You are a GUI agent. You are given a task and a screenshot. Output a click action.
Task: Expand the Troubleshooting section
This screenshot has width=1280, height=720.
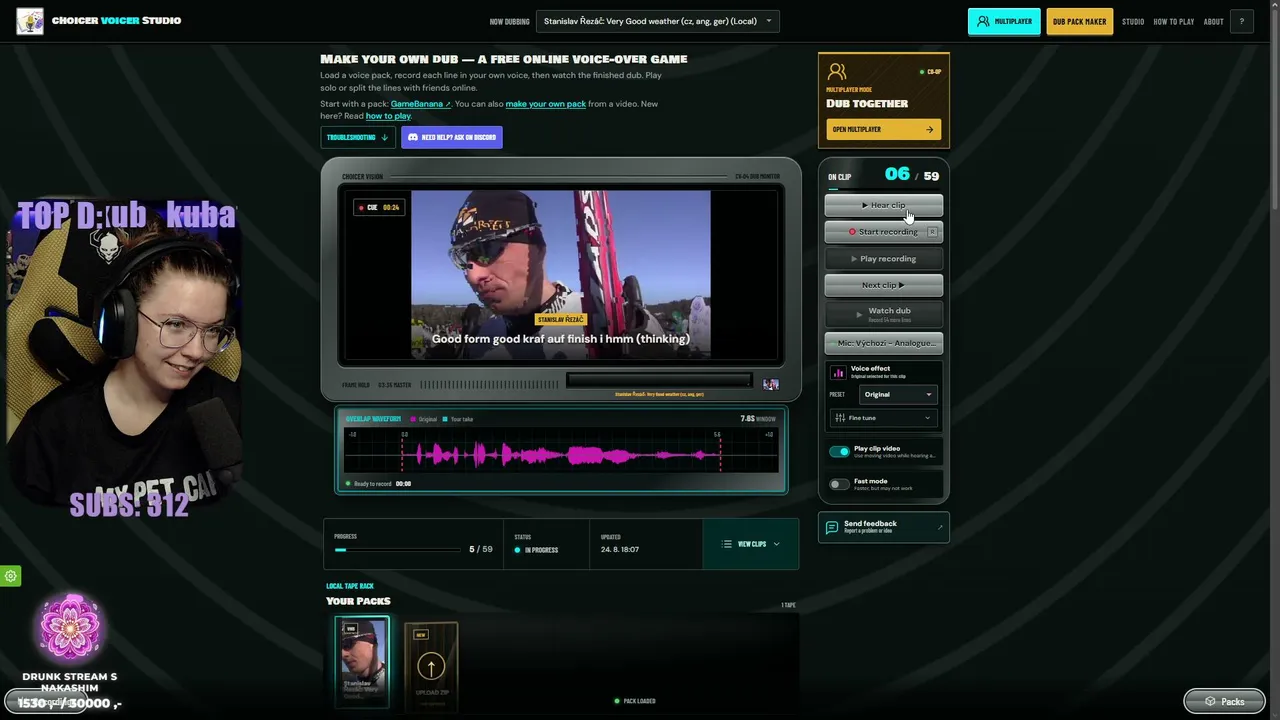(357, 137)
